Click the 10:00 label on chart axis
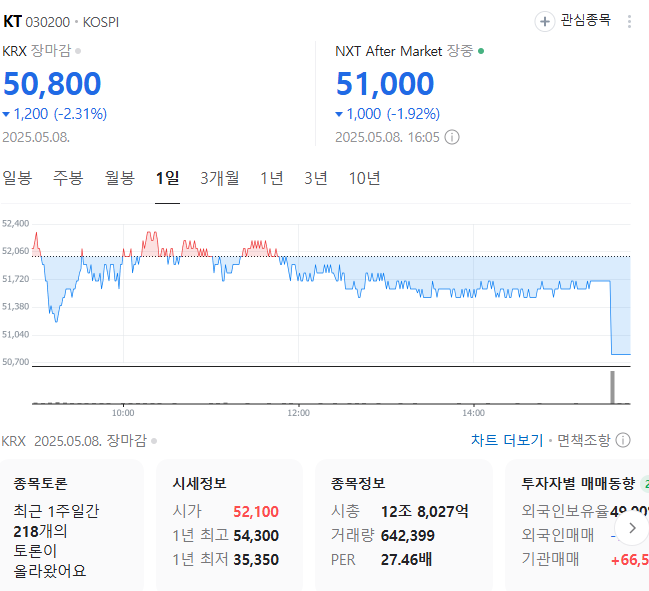This screenshot has height=591, width=649. [123, 413]
